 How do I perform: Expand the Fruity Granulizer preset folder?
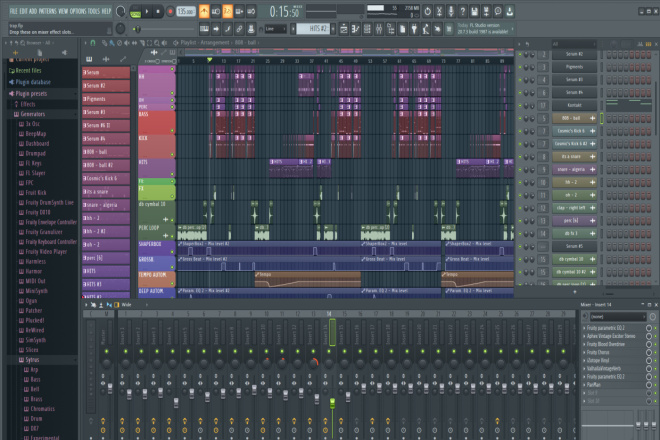point(41,232)
